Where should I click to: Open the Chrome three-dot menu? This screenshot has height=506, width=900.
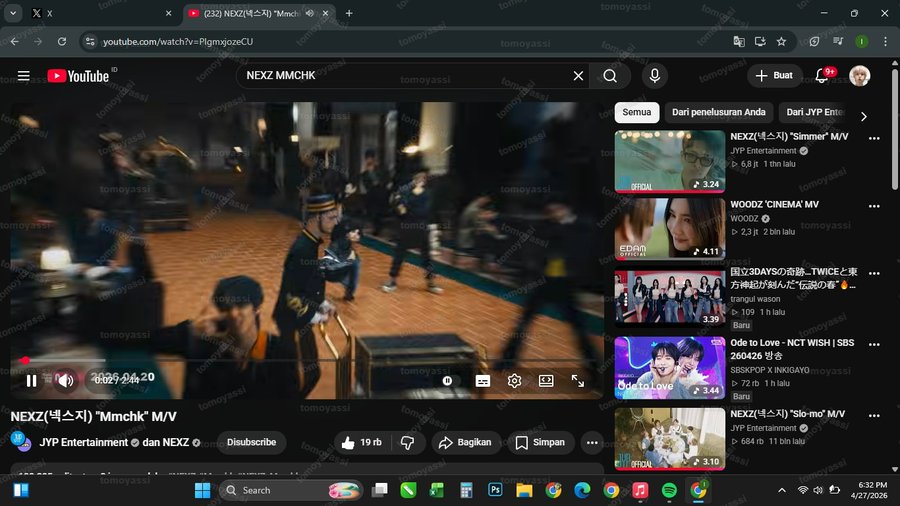(885, 41)
